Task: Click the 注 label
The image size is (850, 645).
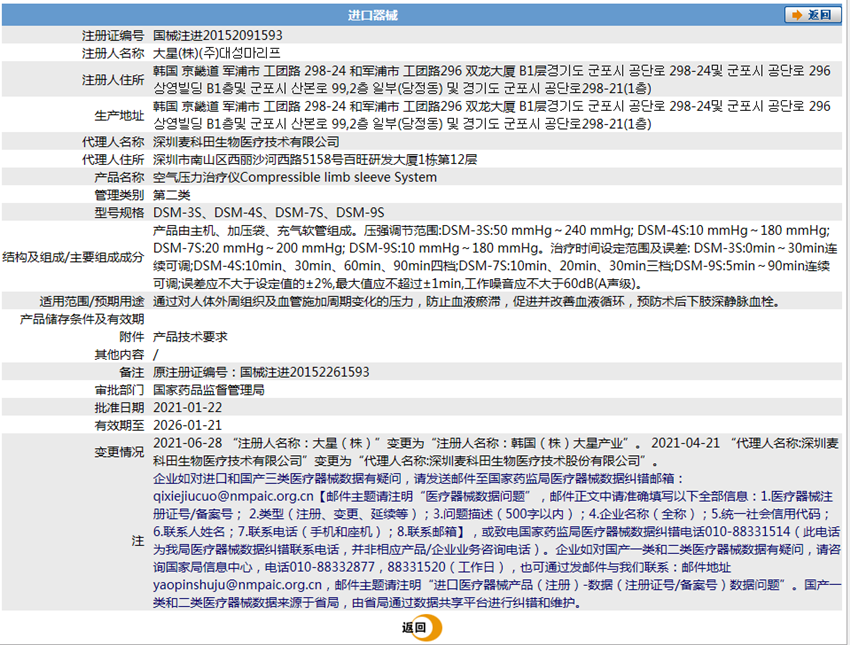Action: (x=138, y=540)
